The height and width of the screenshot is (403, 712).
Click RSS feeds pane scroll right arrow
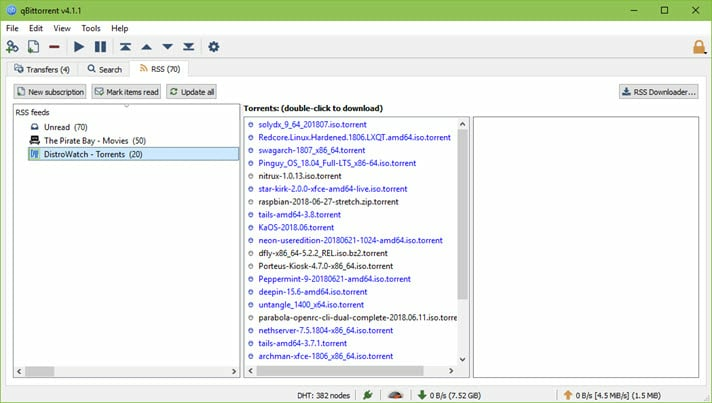point(234,371)
